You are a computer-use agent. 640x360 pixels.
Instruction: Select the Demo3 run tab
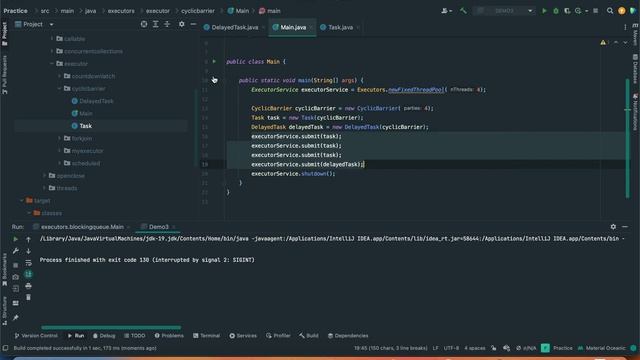click(x=158, y=227)
